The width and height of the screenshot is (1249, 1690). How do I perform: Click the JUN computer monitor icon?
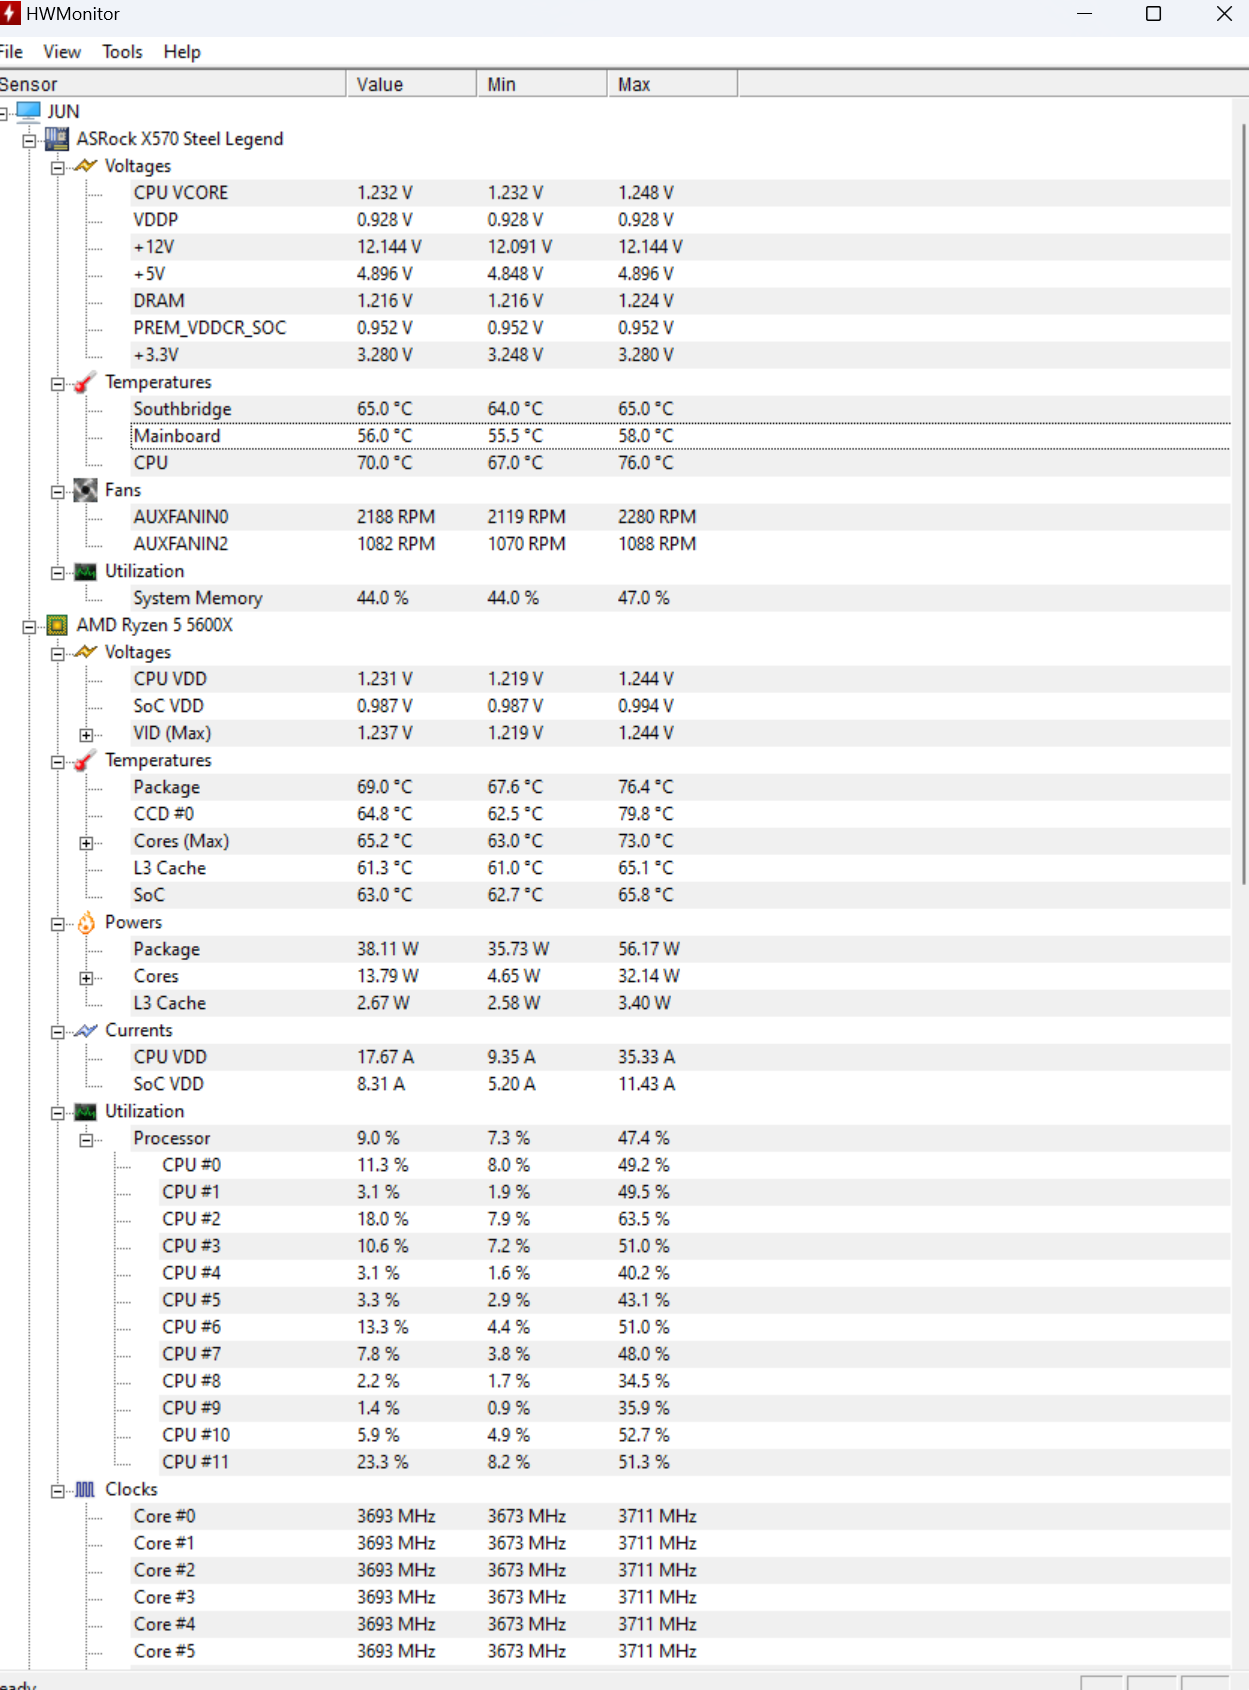(x=29, y=111)
